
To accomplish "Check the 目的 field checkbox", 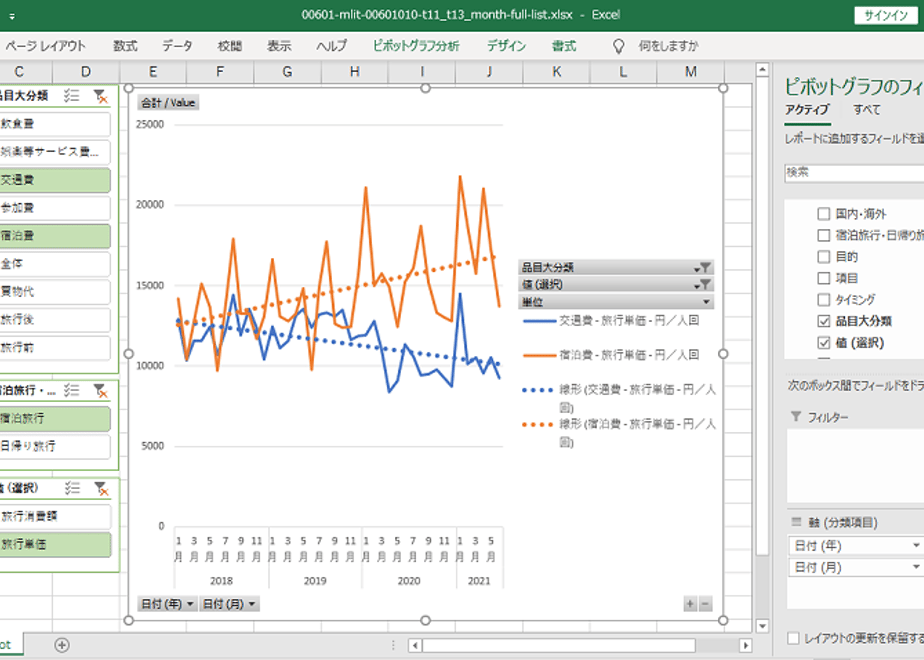I will click(824, 256).
